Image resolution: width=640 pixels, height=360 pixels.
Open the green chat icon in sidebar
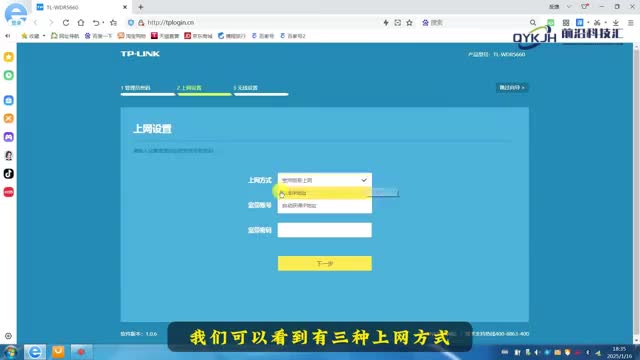(x=9, y=75)
